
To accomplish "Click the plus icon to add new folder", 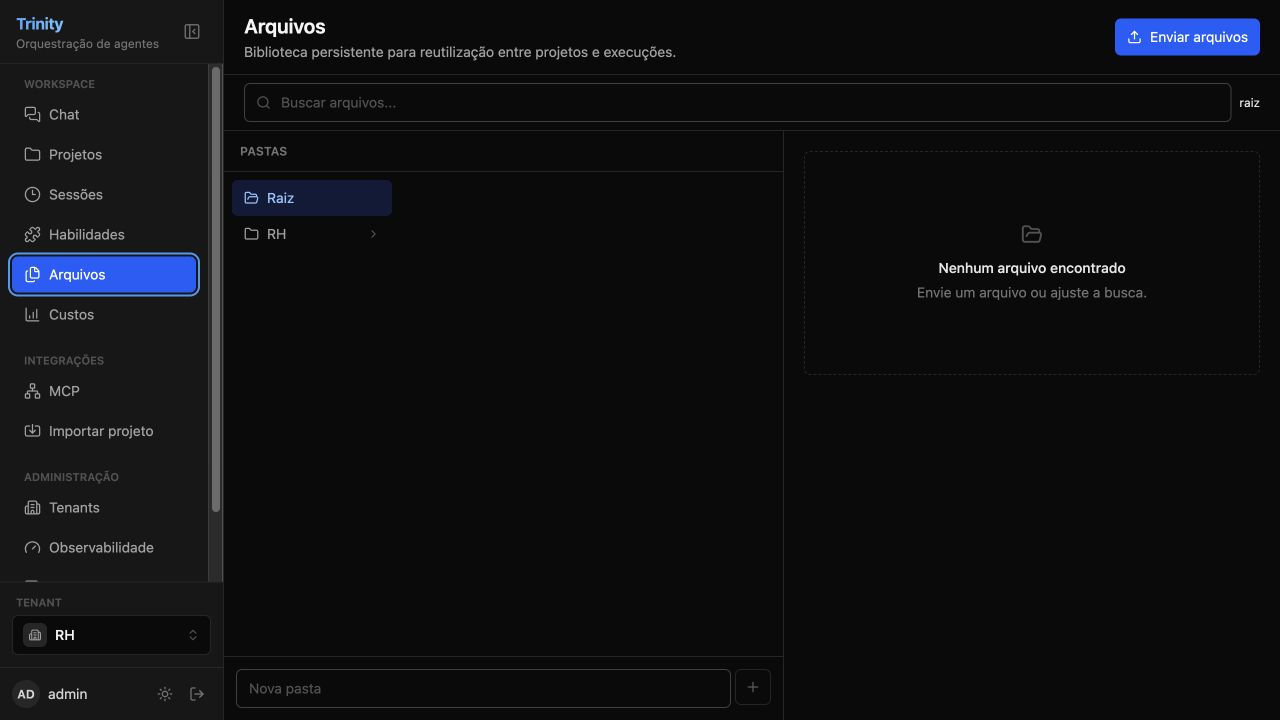I will coord(753,688).
